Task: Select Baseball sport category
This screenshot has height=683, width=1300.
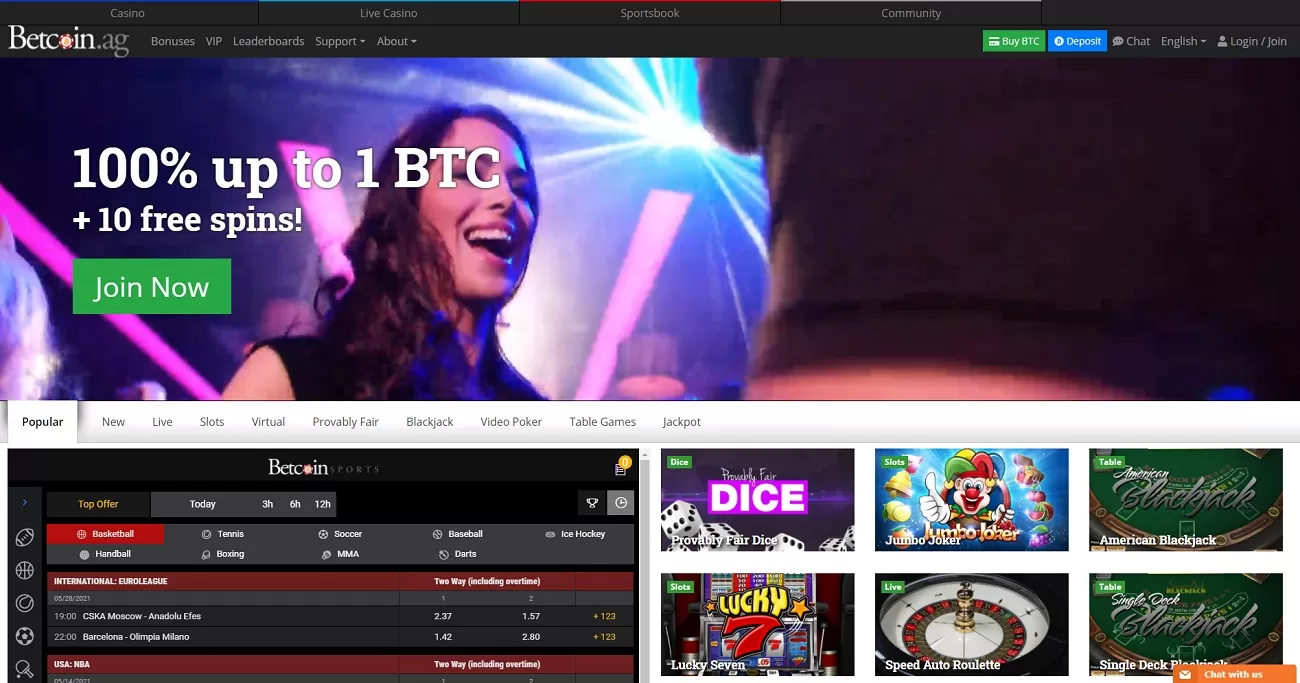Action: coord(458,534)
